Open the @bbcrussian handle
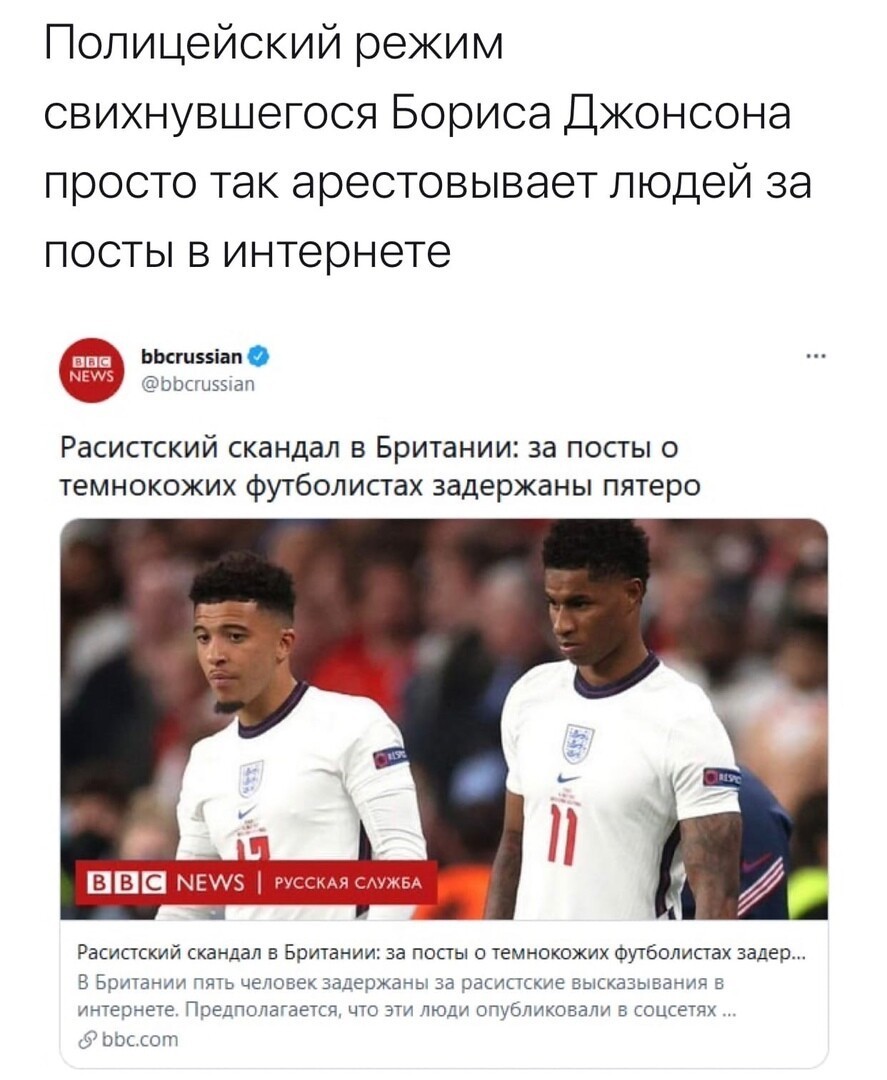The image size is (887, 1080). pos(198,384)
